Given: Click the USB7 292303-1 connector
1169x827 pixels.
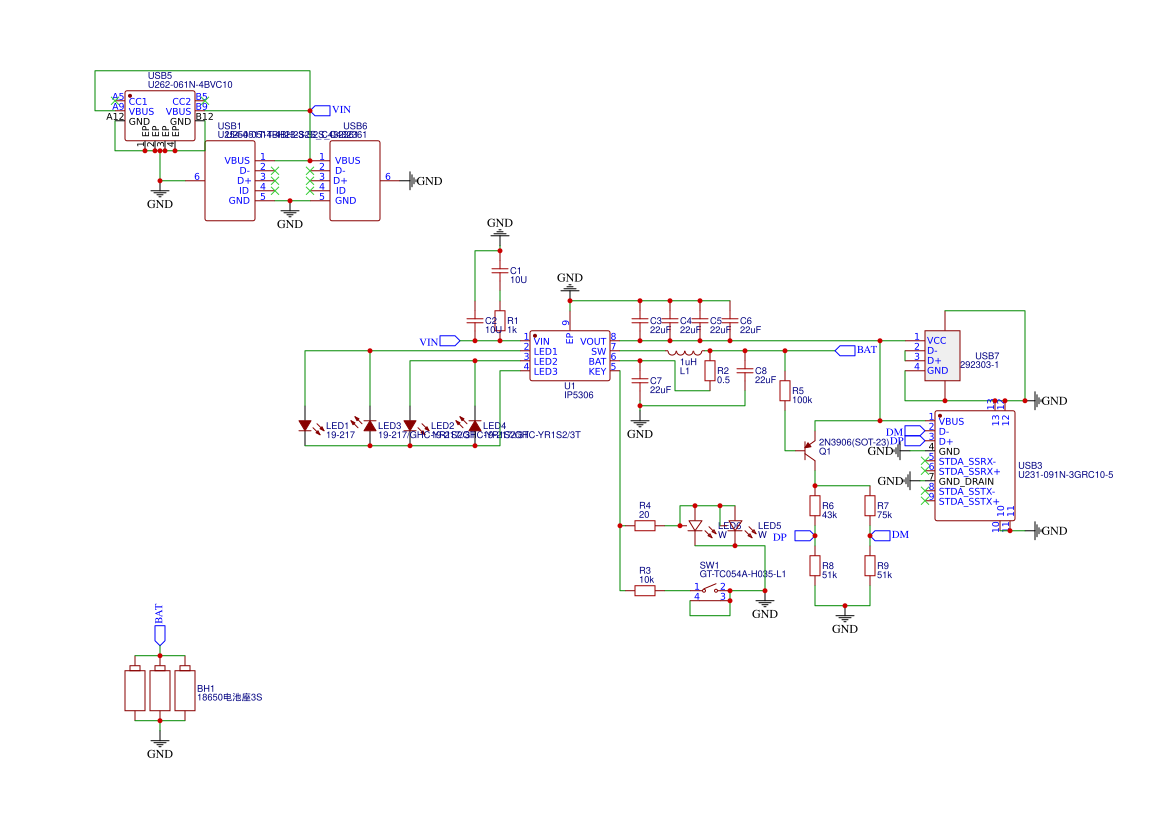Looking at the screenshot, I should (941, 355).
